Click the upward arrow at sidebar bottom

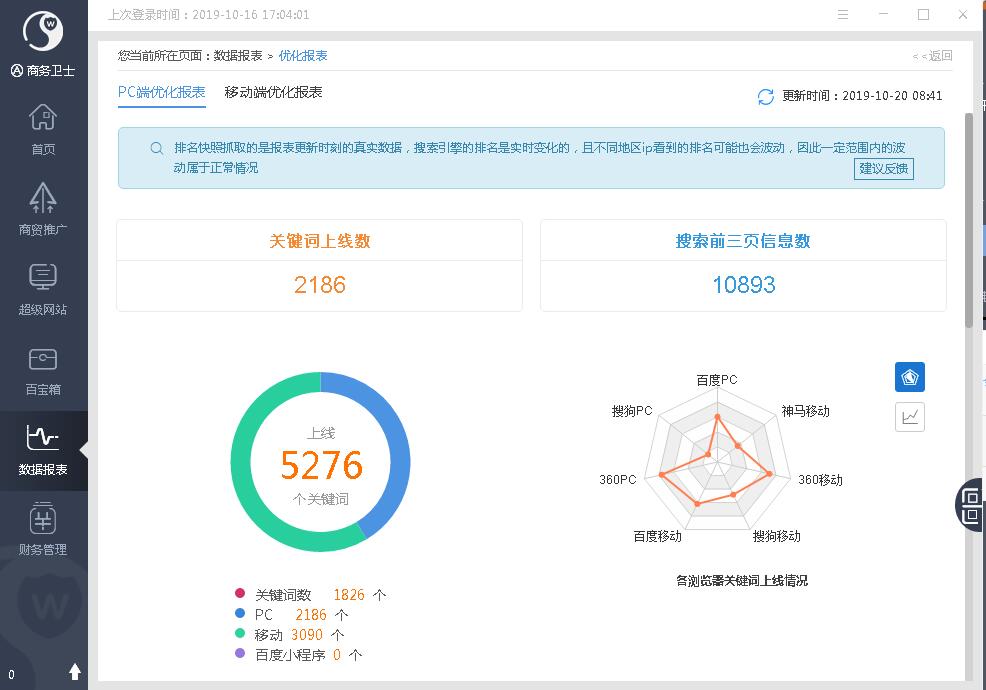pyautogui.click(x=75, y=672)
